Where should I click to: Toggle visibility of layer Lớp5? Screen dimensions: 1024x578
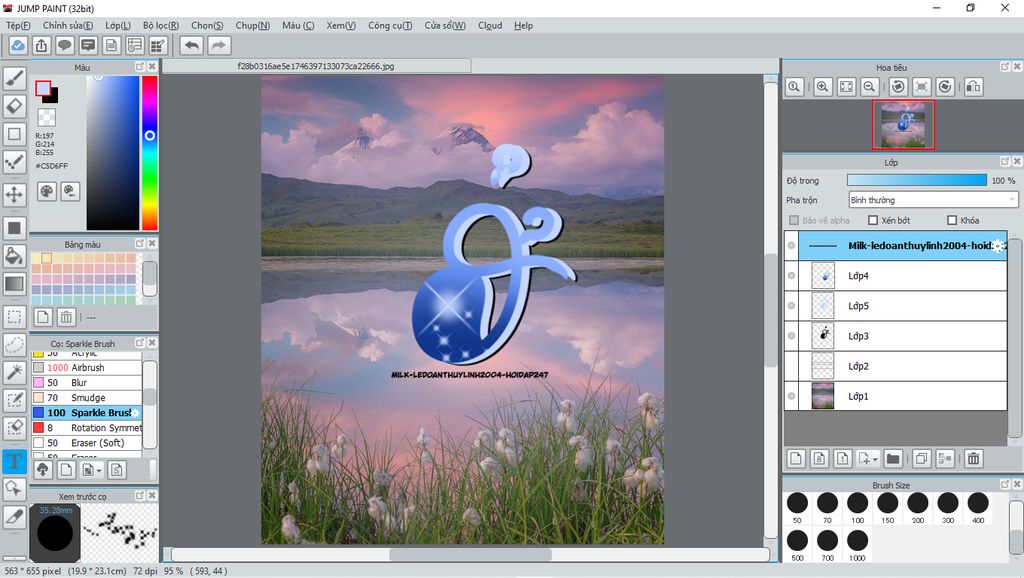(x=792, y=306)
